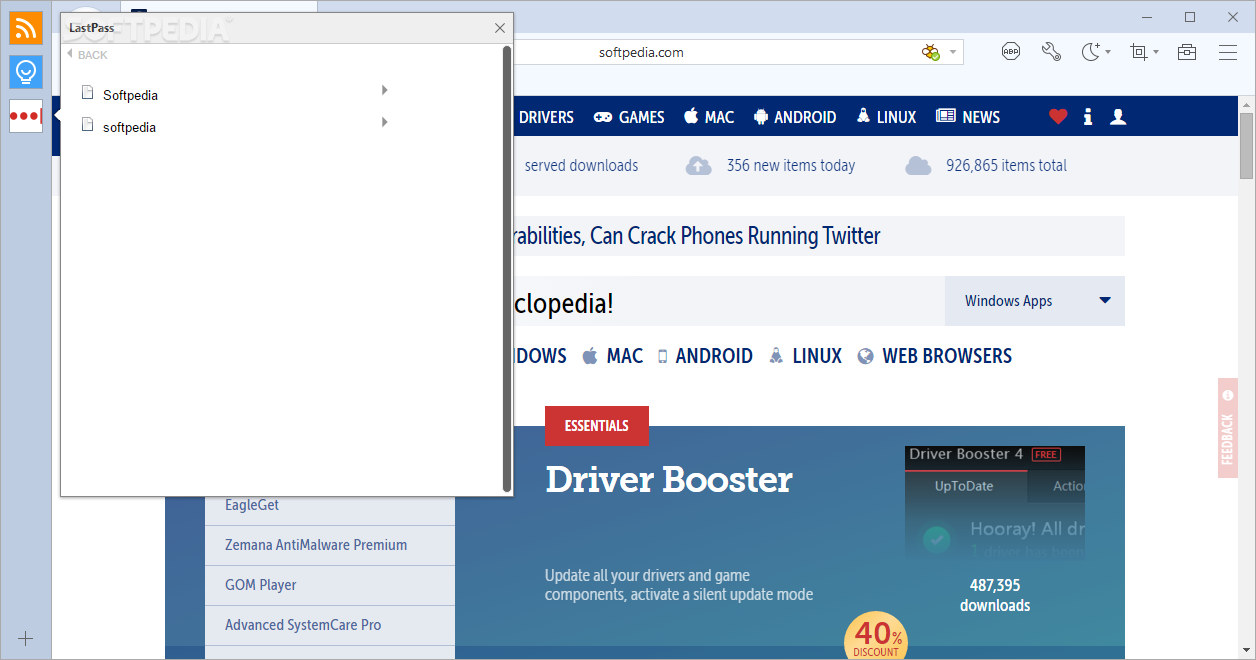
Task: Click the 40% discount badge
Action: point(876,638)
